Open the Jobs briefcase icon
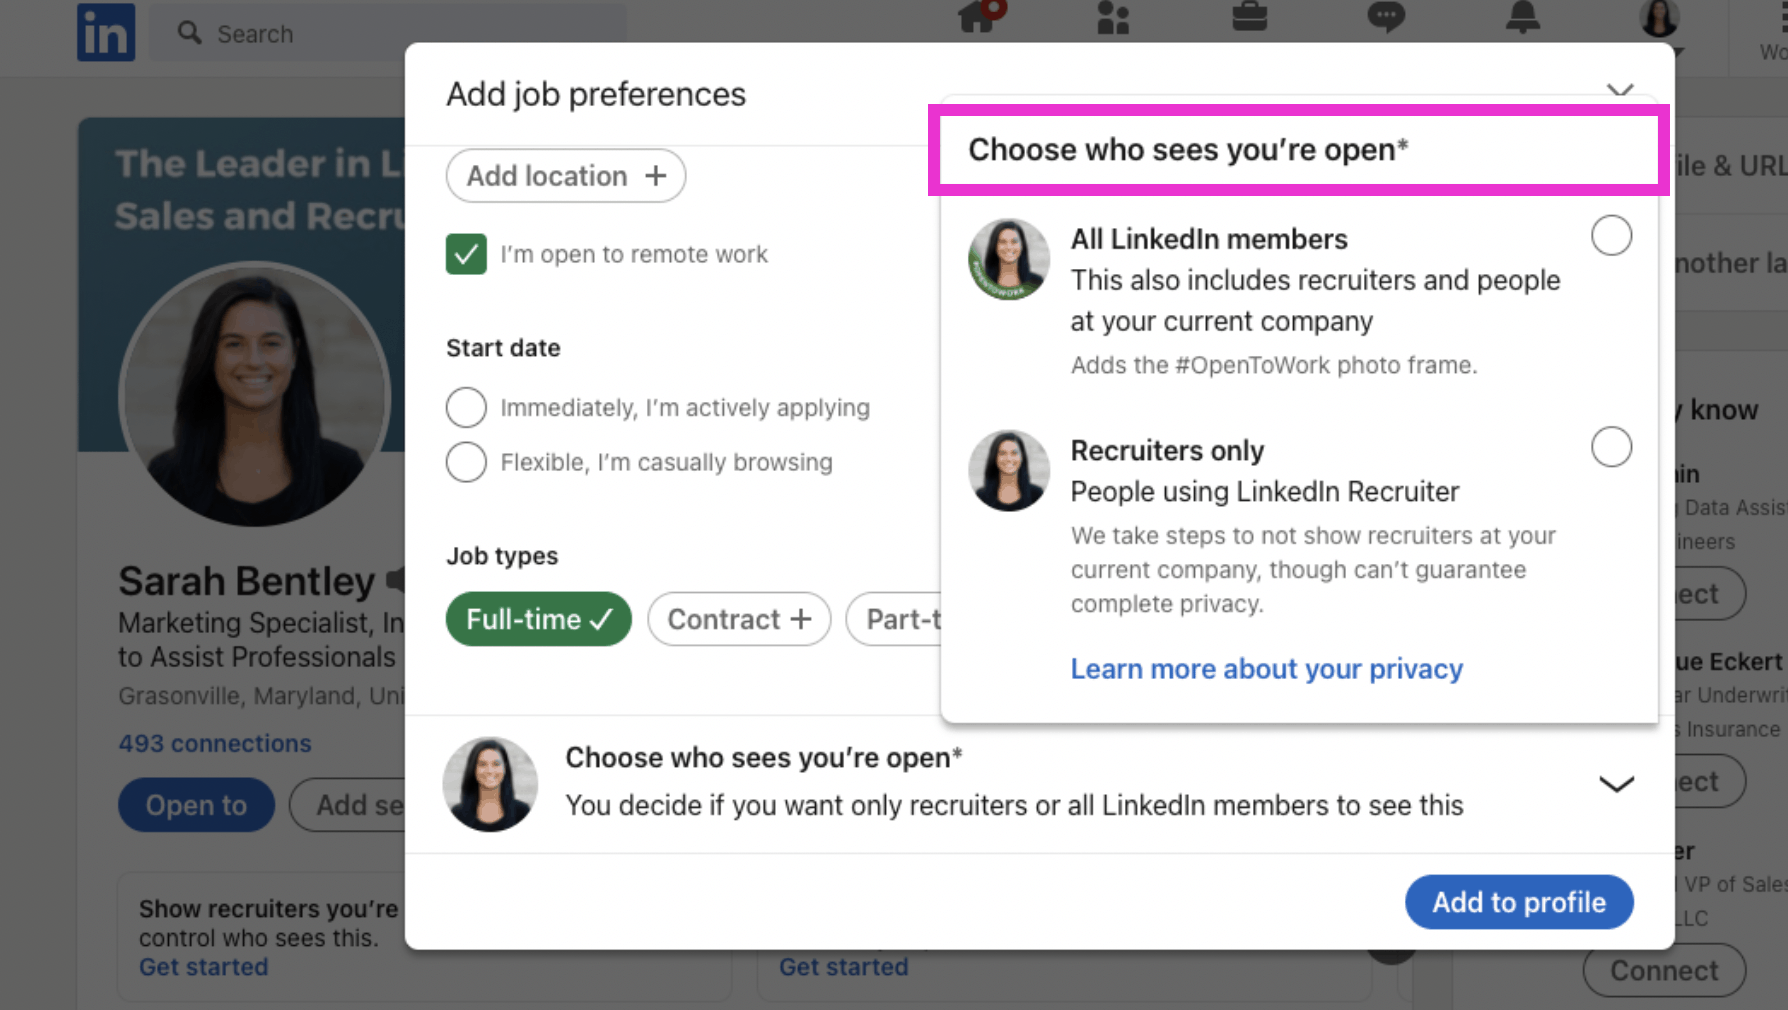Viewport: 1788px width, 1010px height. (1249, 18)
